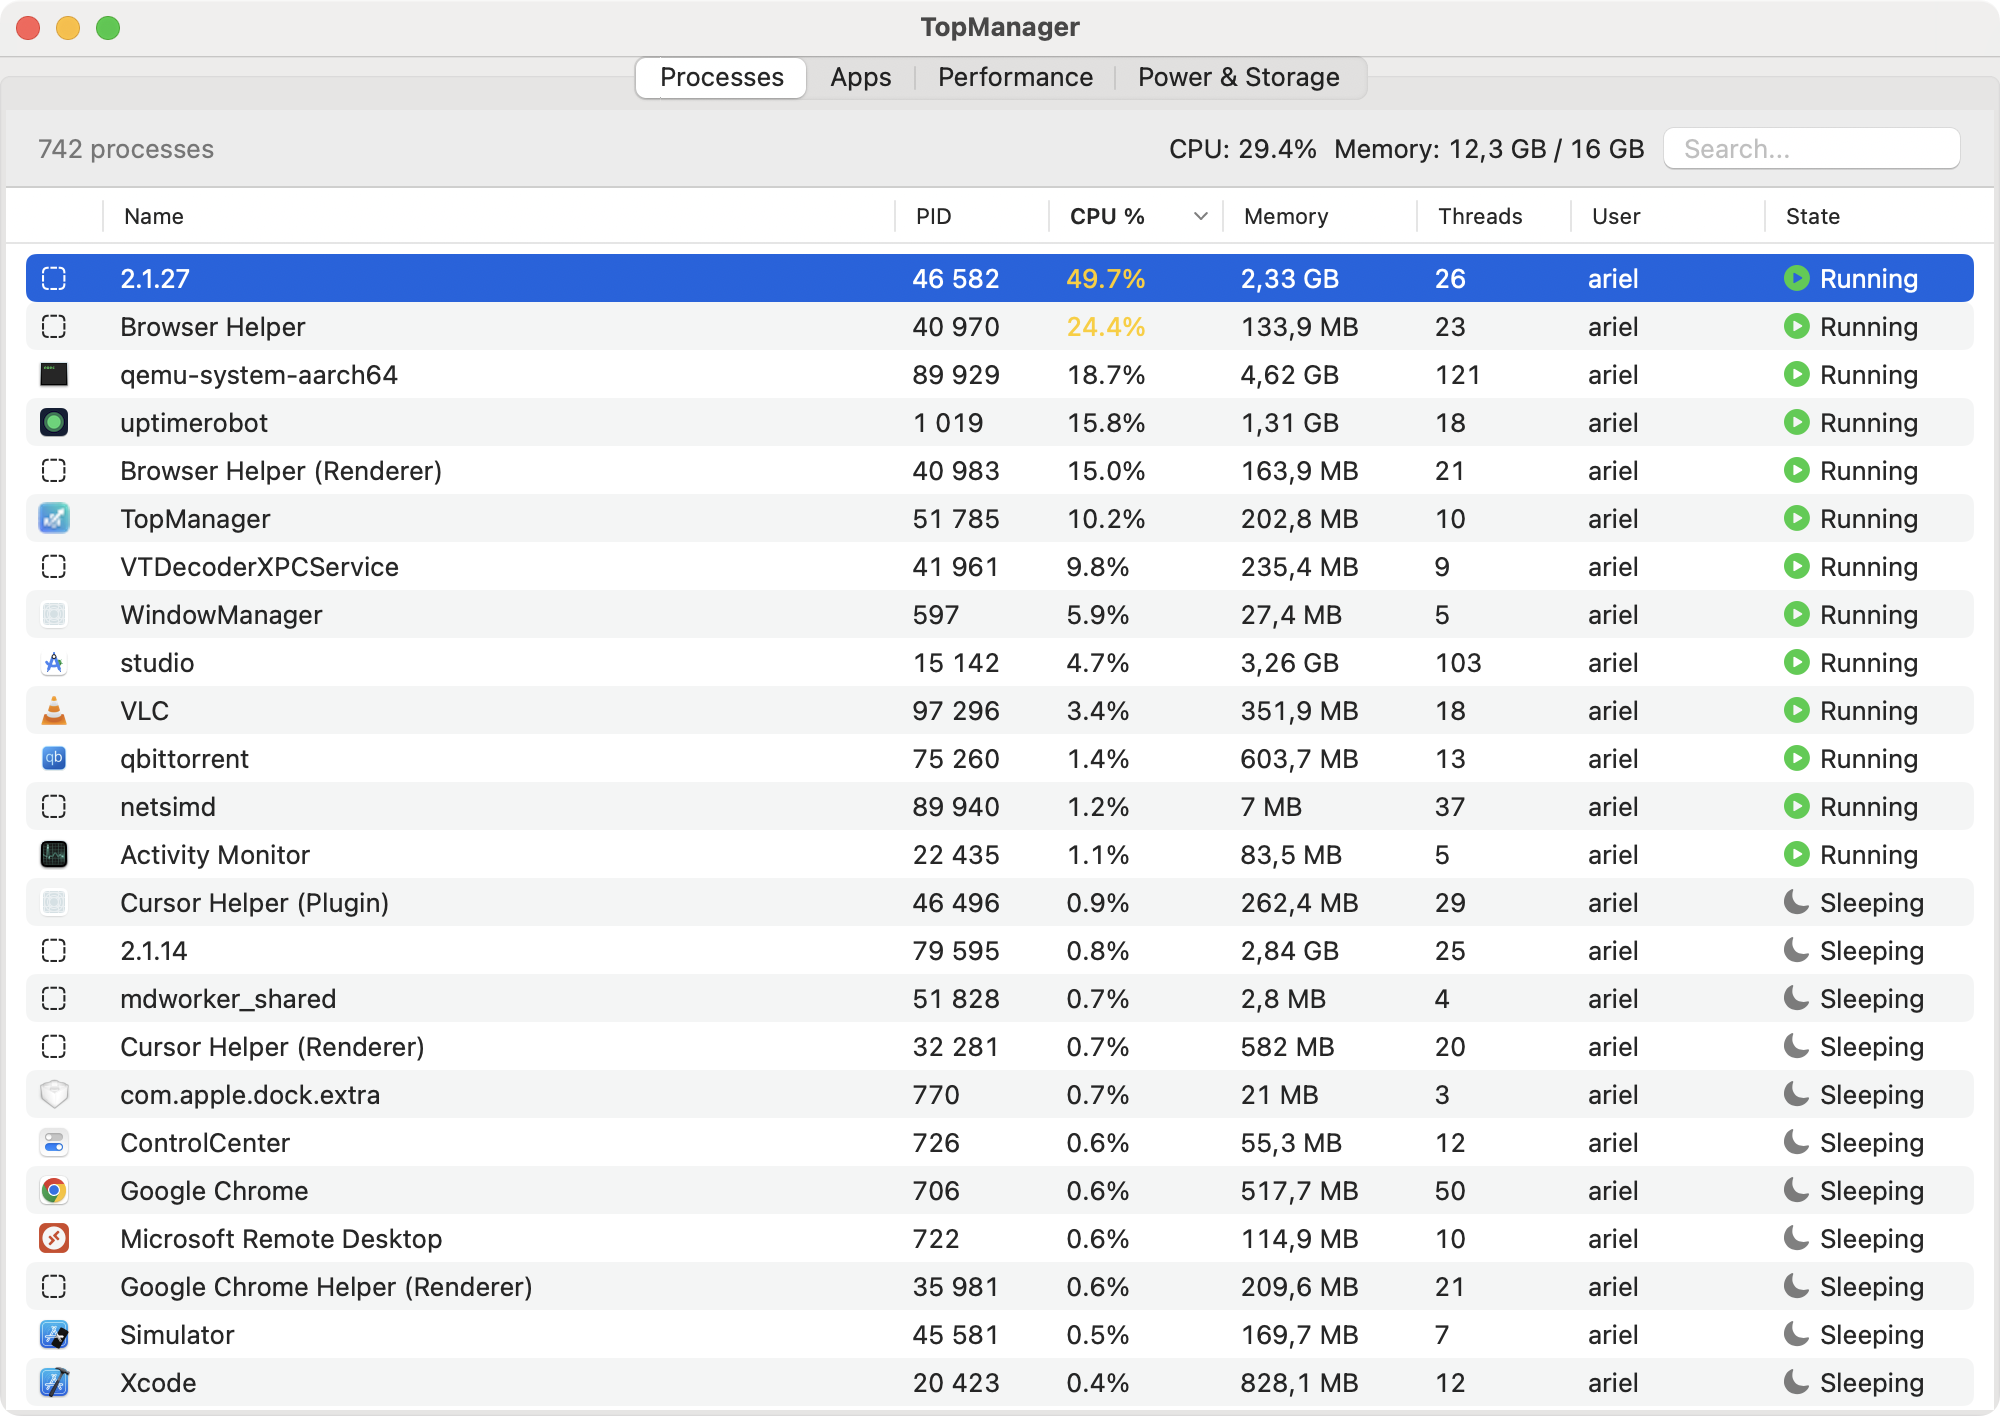Click the studio process icon

coord(54,663)
